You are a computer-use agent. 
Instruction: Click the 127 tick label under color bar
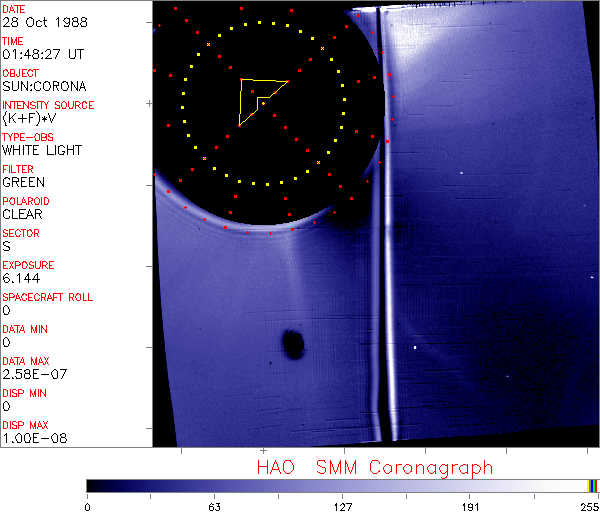coord(343,506)
